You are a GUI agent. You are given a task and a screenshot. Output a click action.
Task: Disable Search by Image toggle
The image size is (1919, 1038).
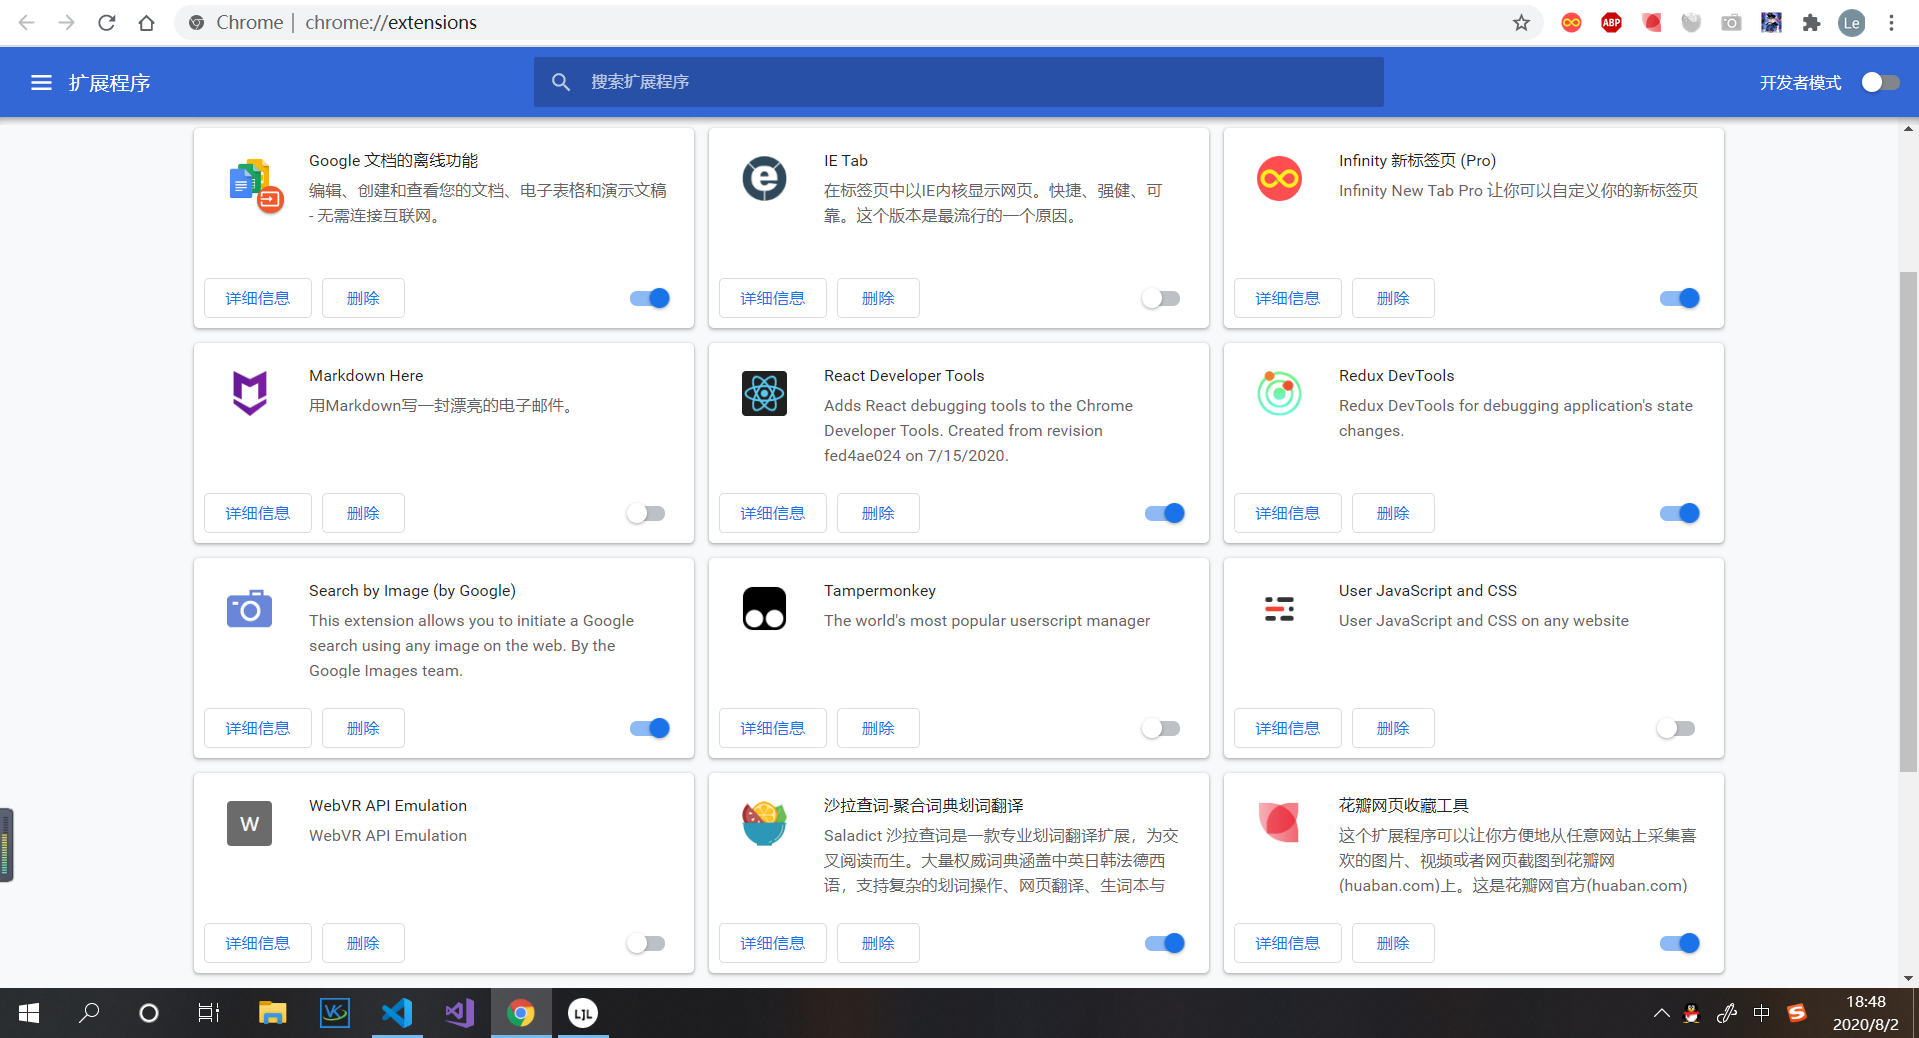[650, 728]
